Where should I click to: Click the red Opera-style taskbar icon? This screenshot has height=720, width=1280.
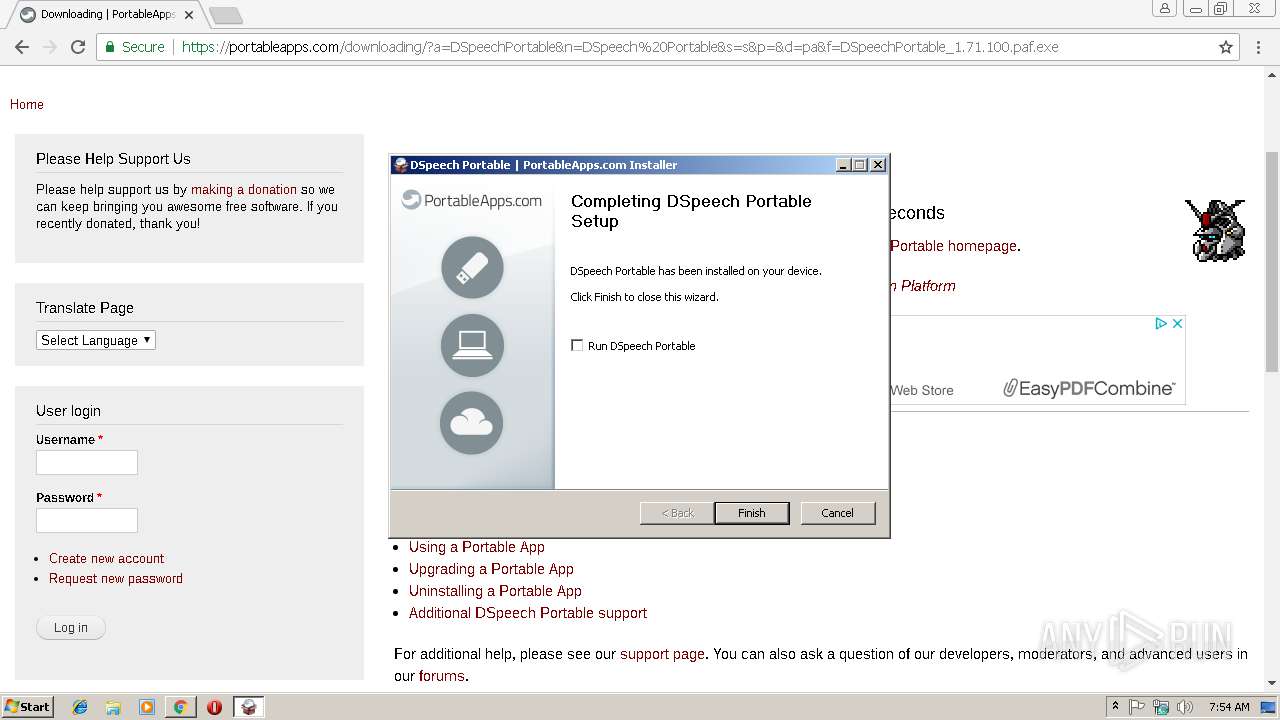coord(214,707)
